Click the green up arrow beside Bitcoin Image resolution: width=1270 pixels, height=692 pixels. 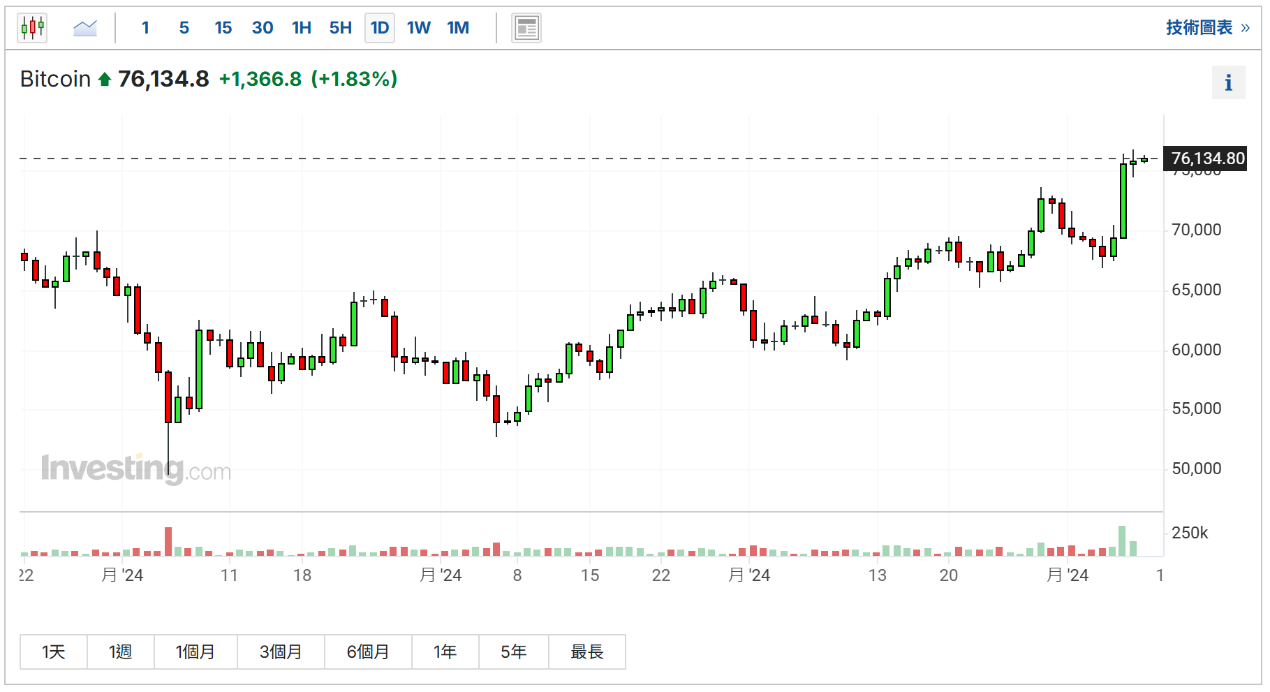(x=104, y=80)
